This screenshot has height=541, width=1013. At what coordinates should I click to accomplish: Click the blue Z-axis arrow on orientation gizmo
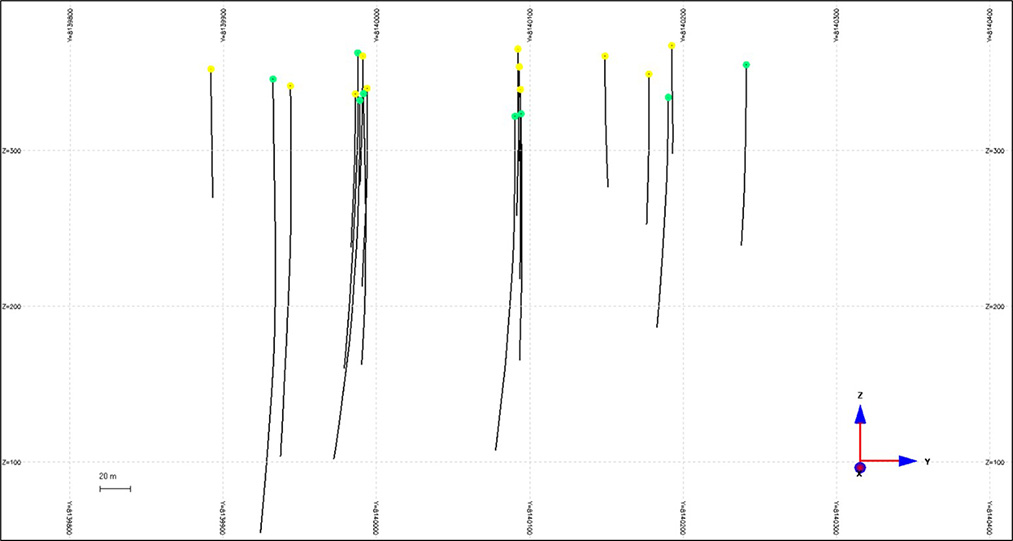tap(860, 414)
